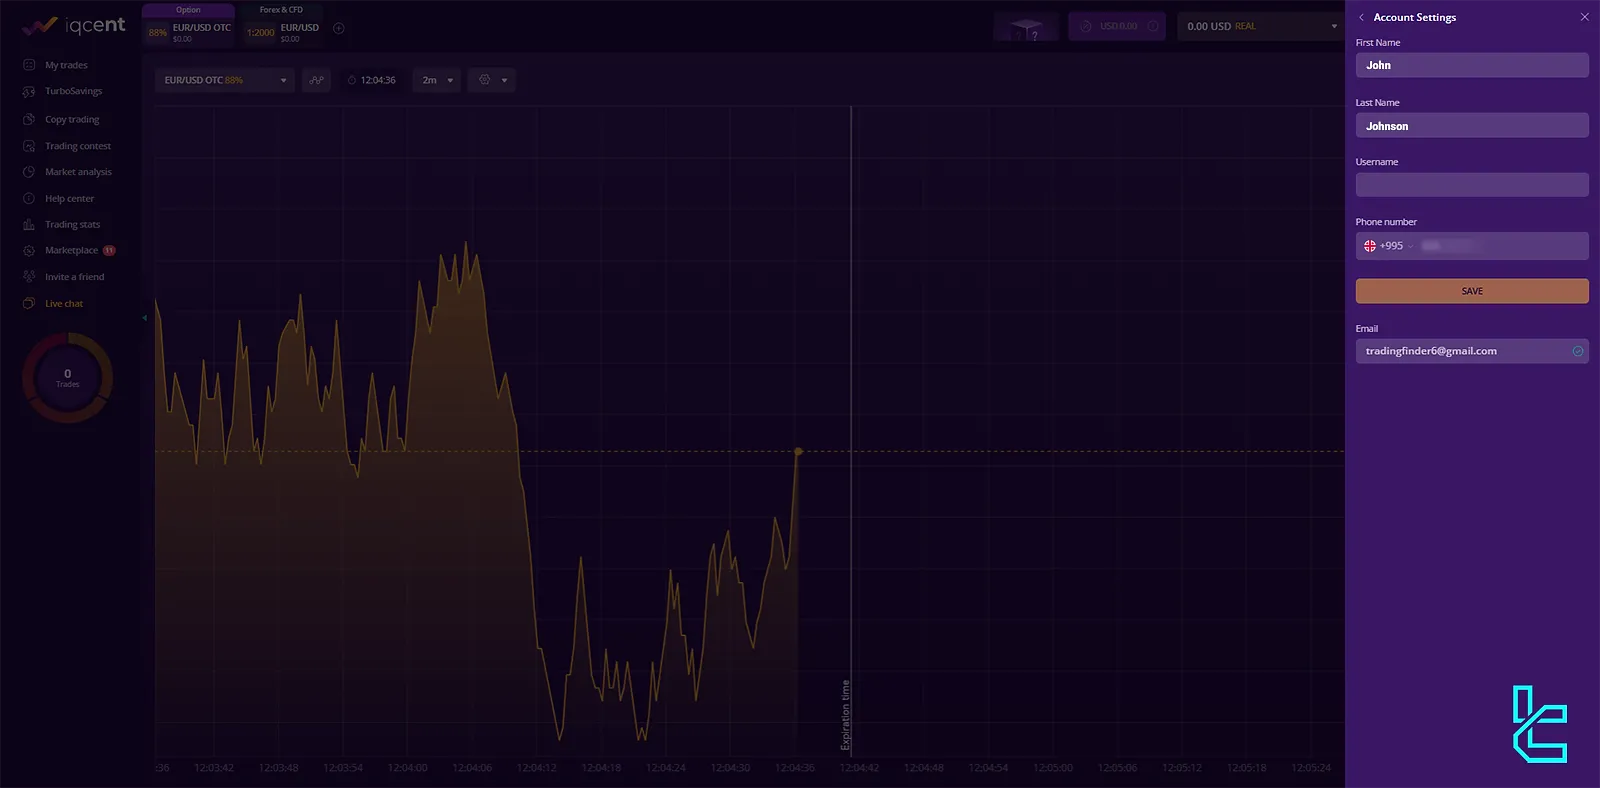The width and height of the screenshot is (1600, 788).
Task: Click the SAVE button
Action: point(1472,291)
